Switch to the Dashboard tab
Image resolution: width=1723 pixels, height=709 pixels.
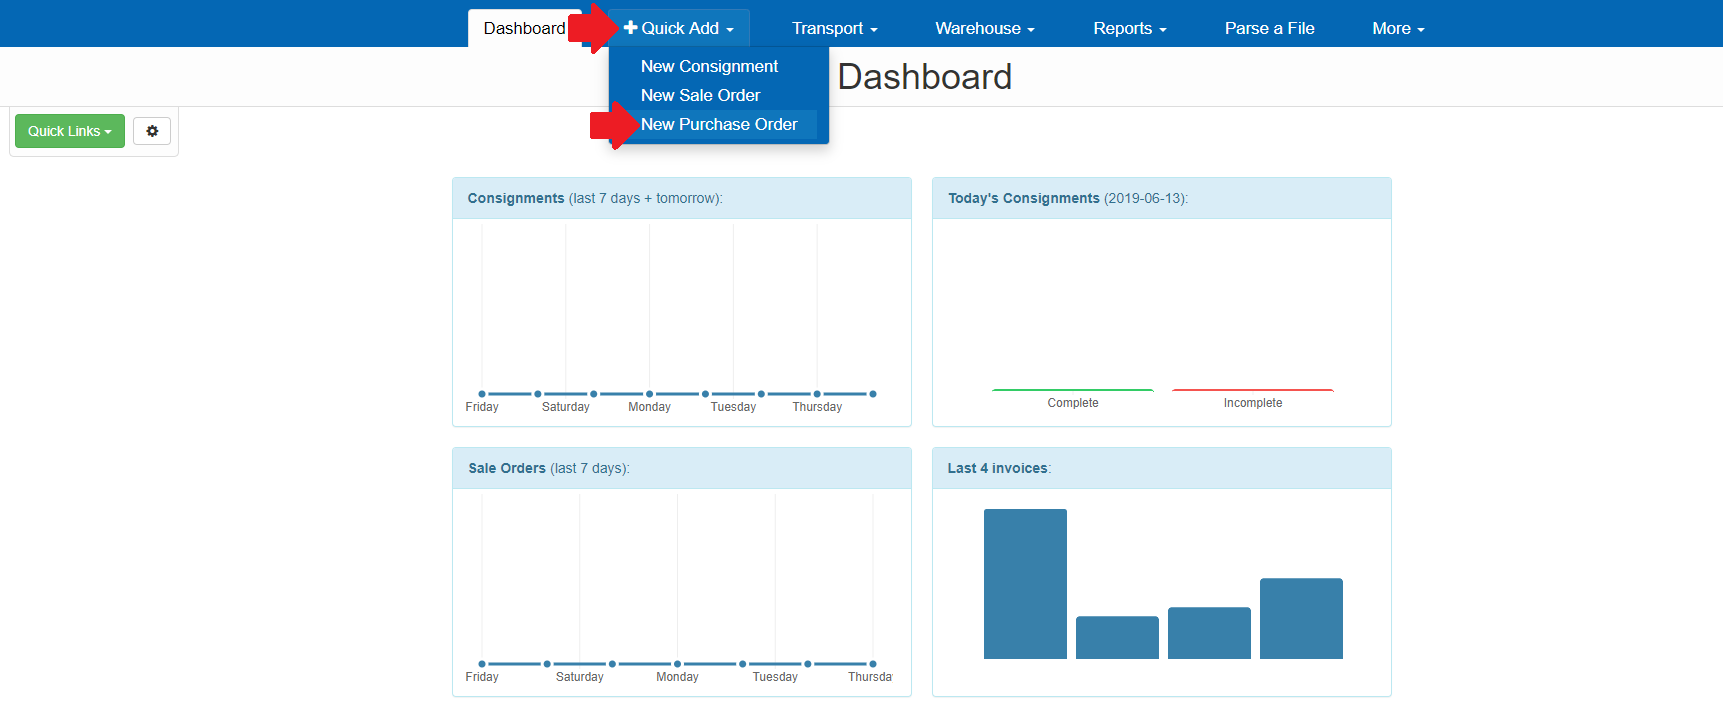(524, 28)
